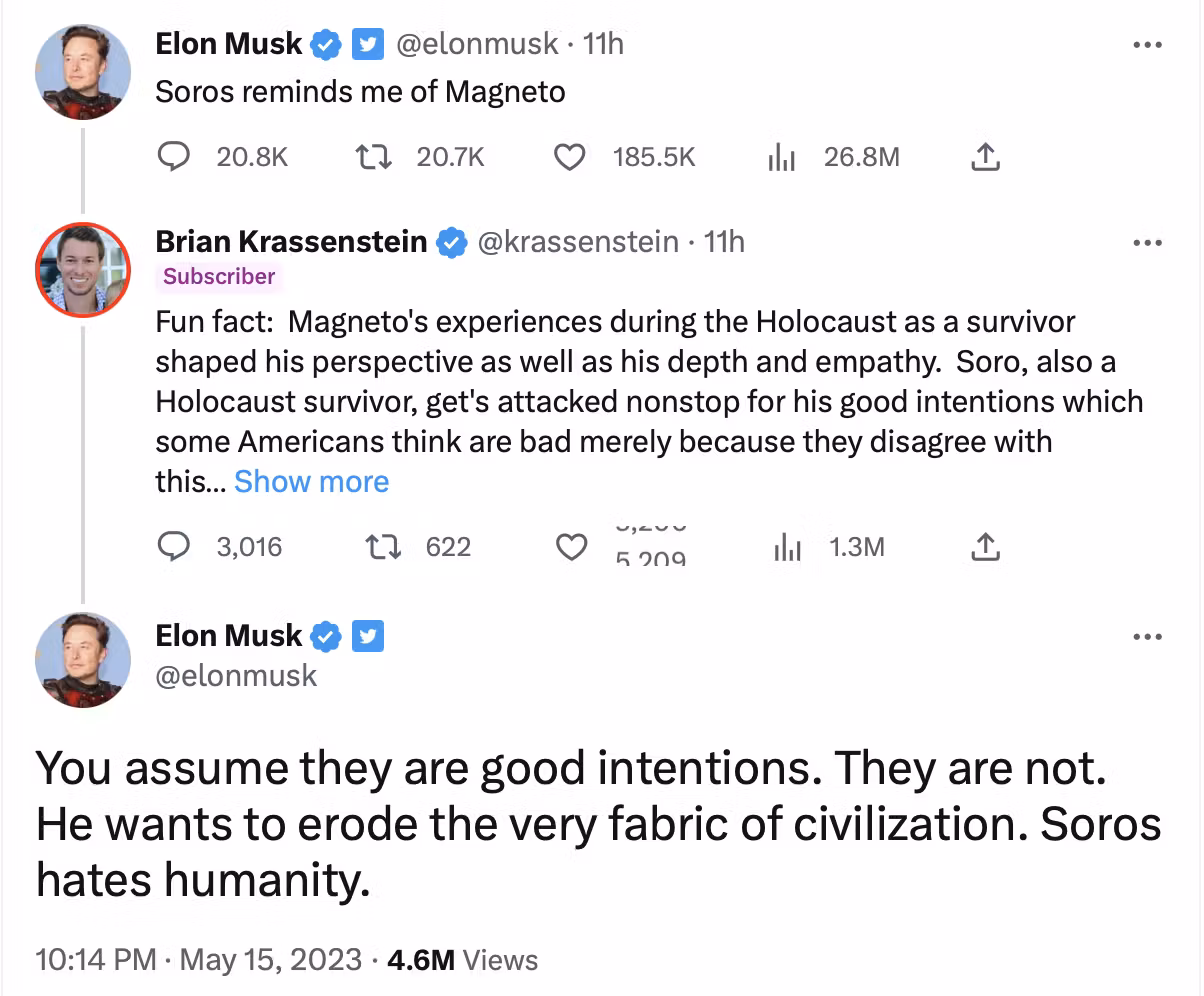Like Brian Krassenstein's tweet
1204x996 pixels.
click(571, 547)
